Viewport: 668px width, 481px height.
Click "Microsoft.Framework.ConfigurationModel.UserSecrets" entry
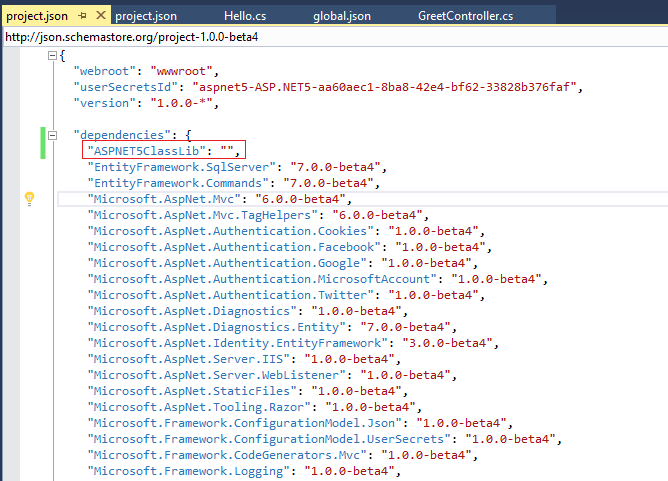point(323,439)
